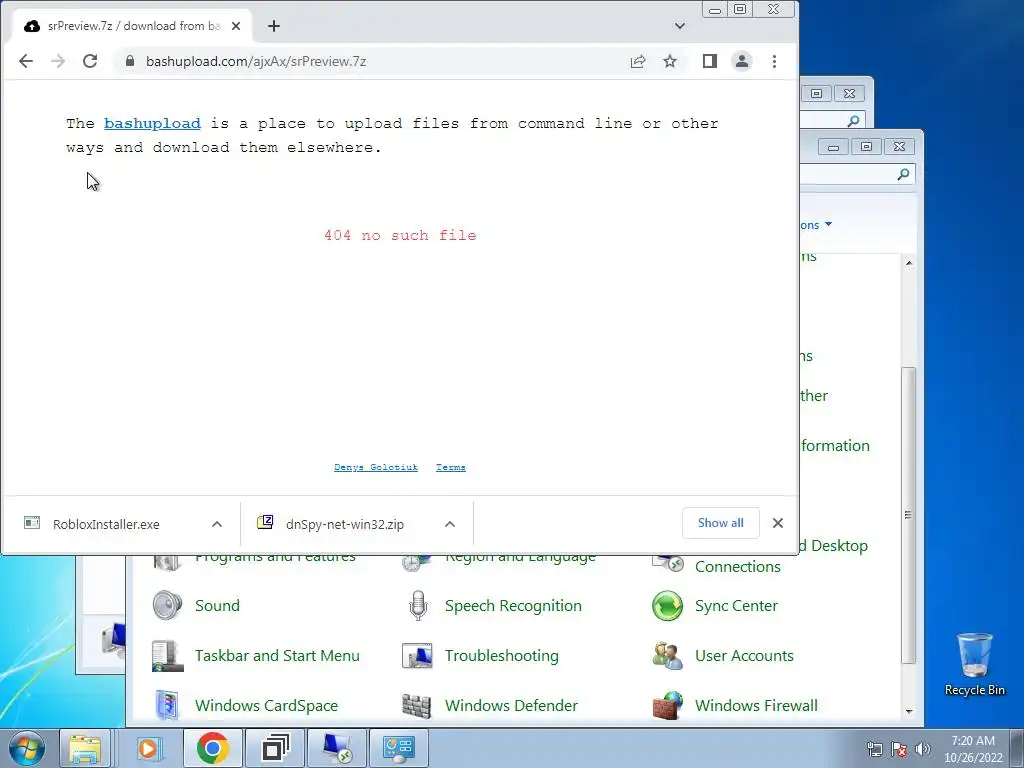Open the Chrome three-dot menu

coord(775,61)
